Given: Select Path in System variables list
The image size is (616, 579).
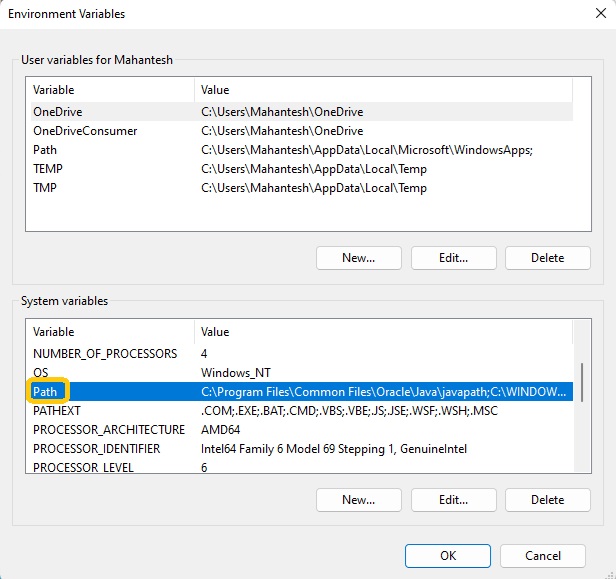Looking at the screenshot, I should point(302,392).
